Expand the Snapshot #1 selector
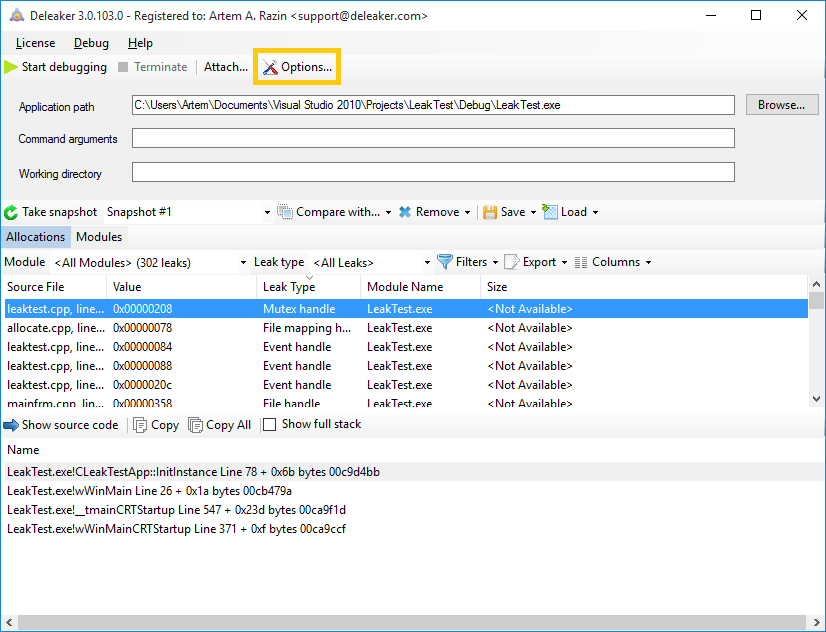 pyautogui.click(x=265, y=211)
